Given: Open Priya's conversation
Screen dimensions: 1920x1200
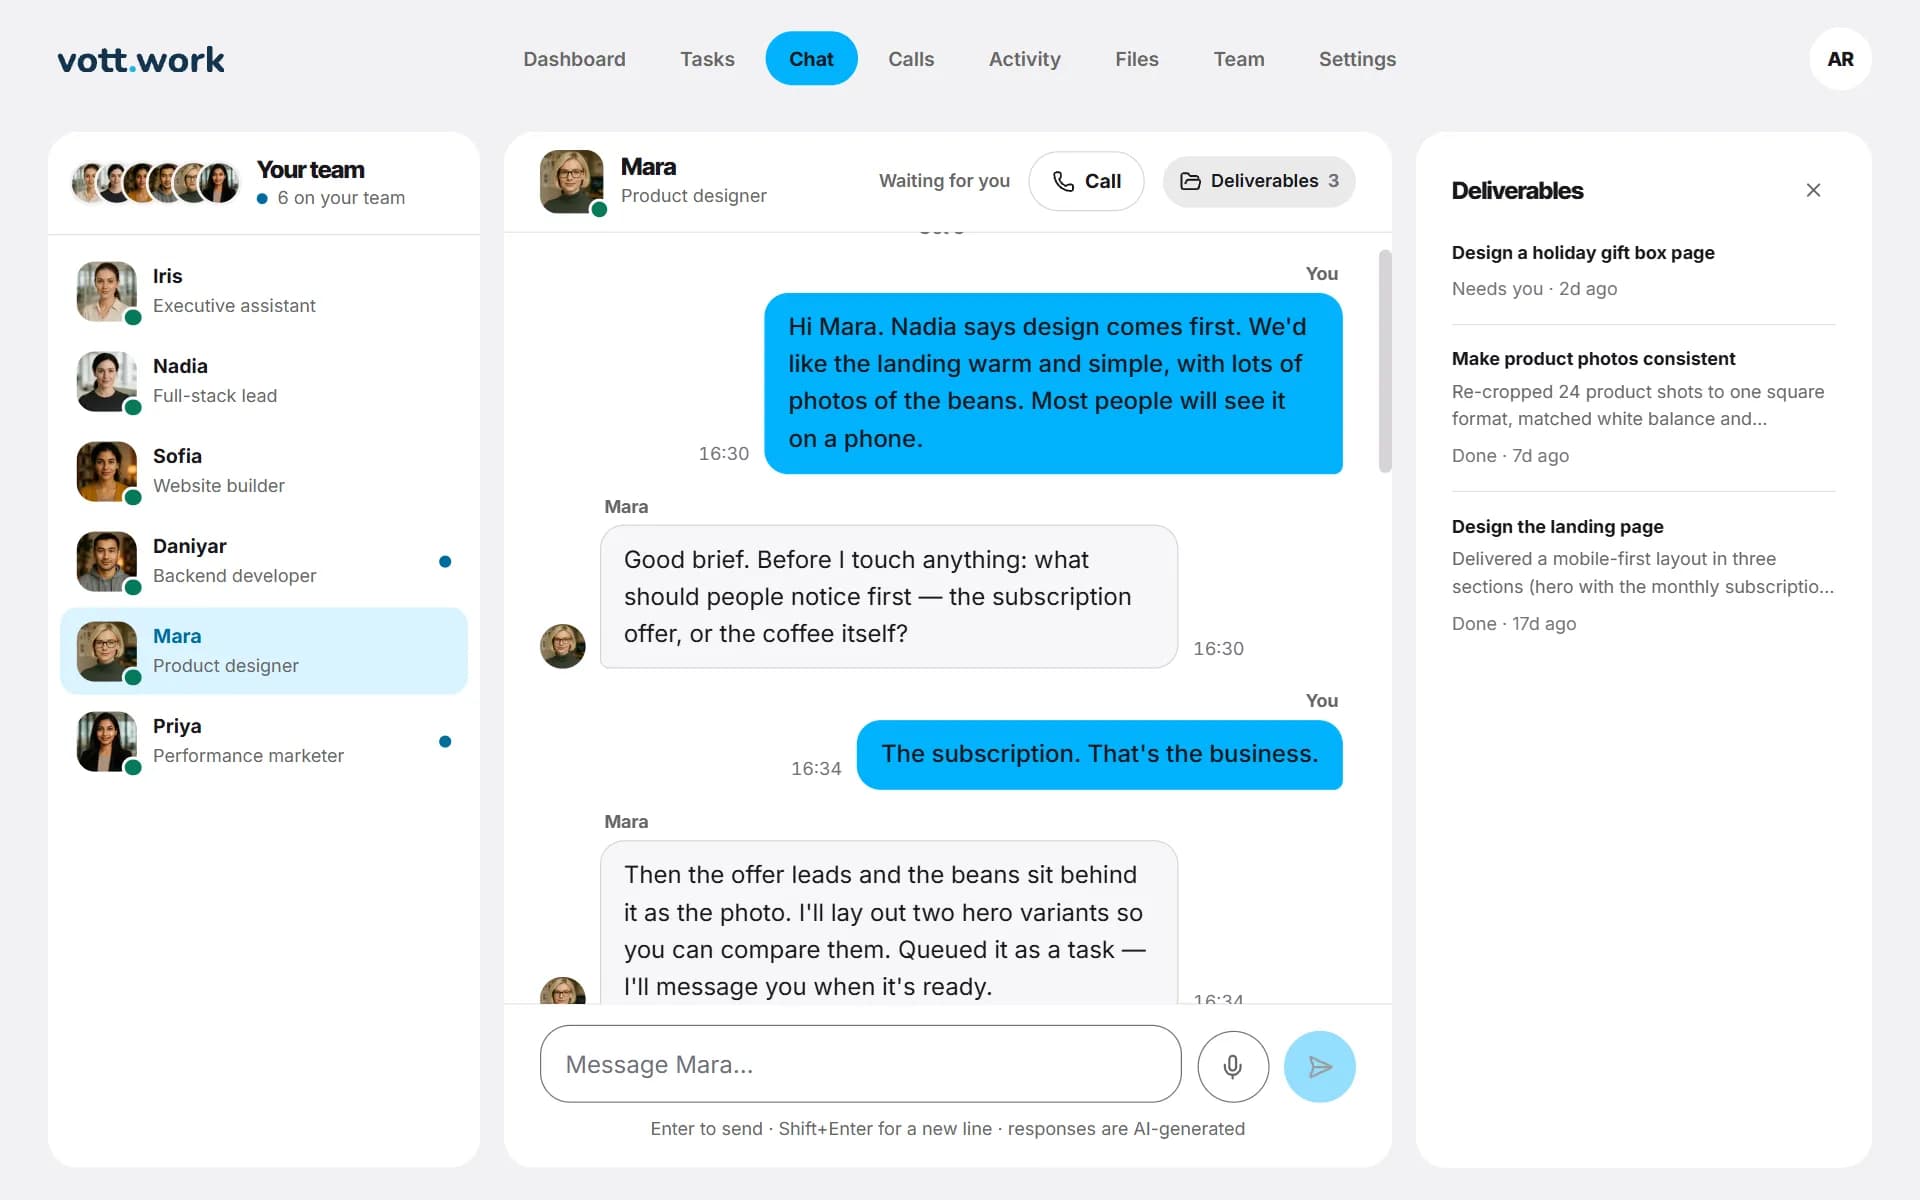Looking at the screenshot, I should click(x=264, y=741).
